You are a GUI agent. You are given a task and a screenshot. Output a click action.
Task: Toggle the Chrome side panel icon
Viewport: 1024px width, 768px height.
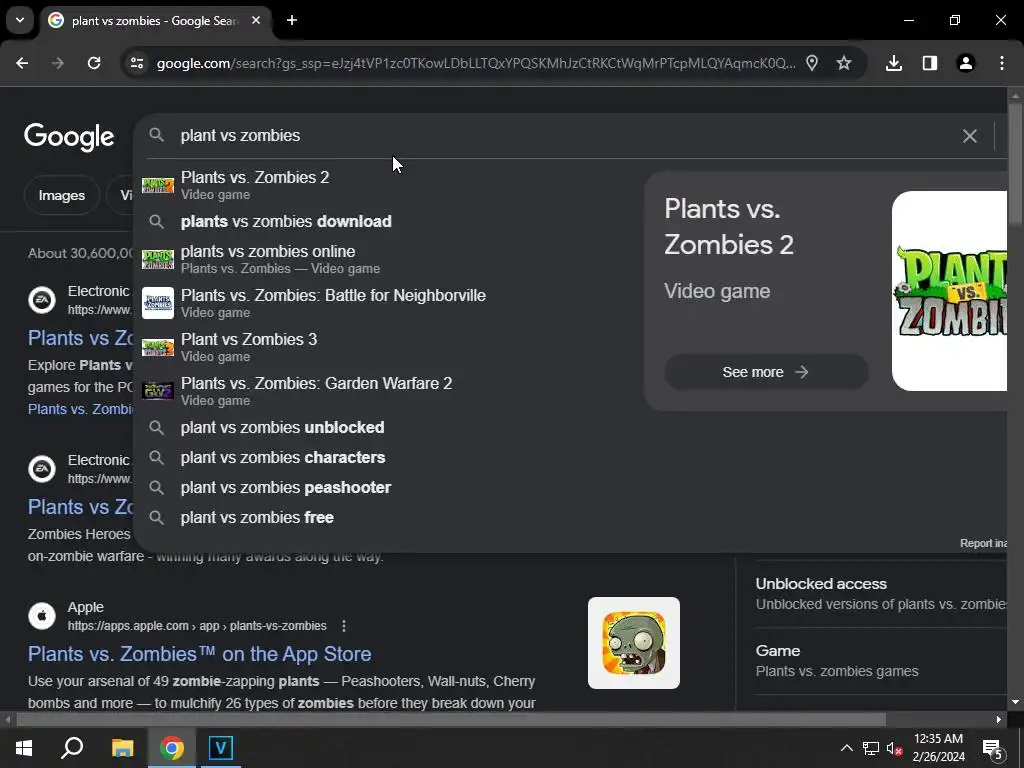(930, 63)
